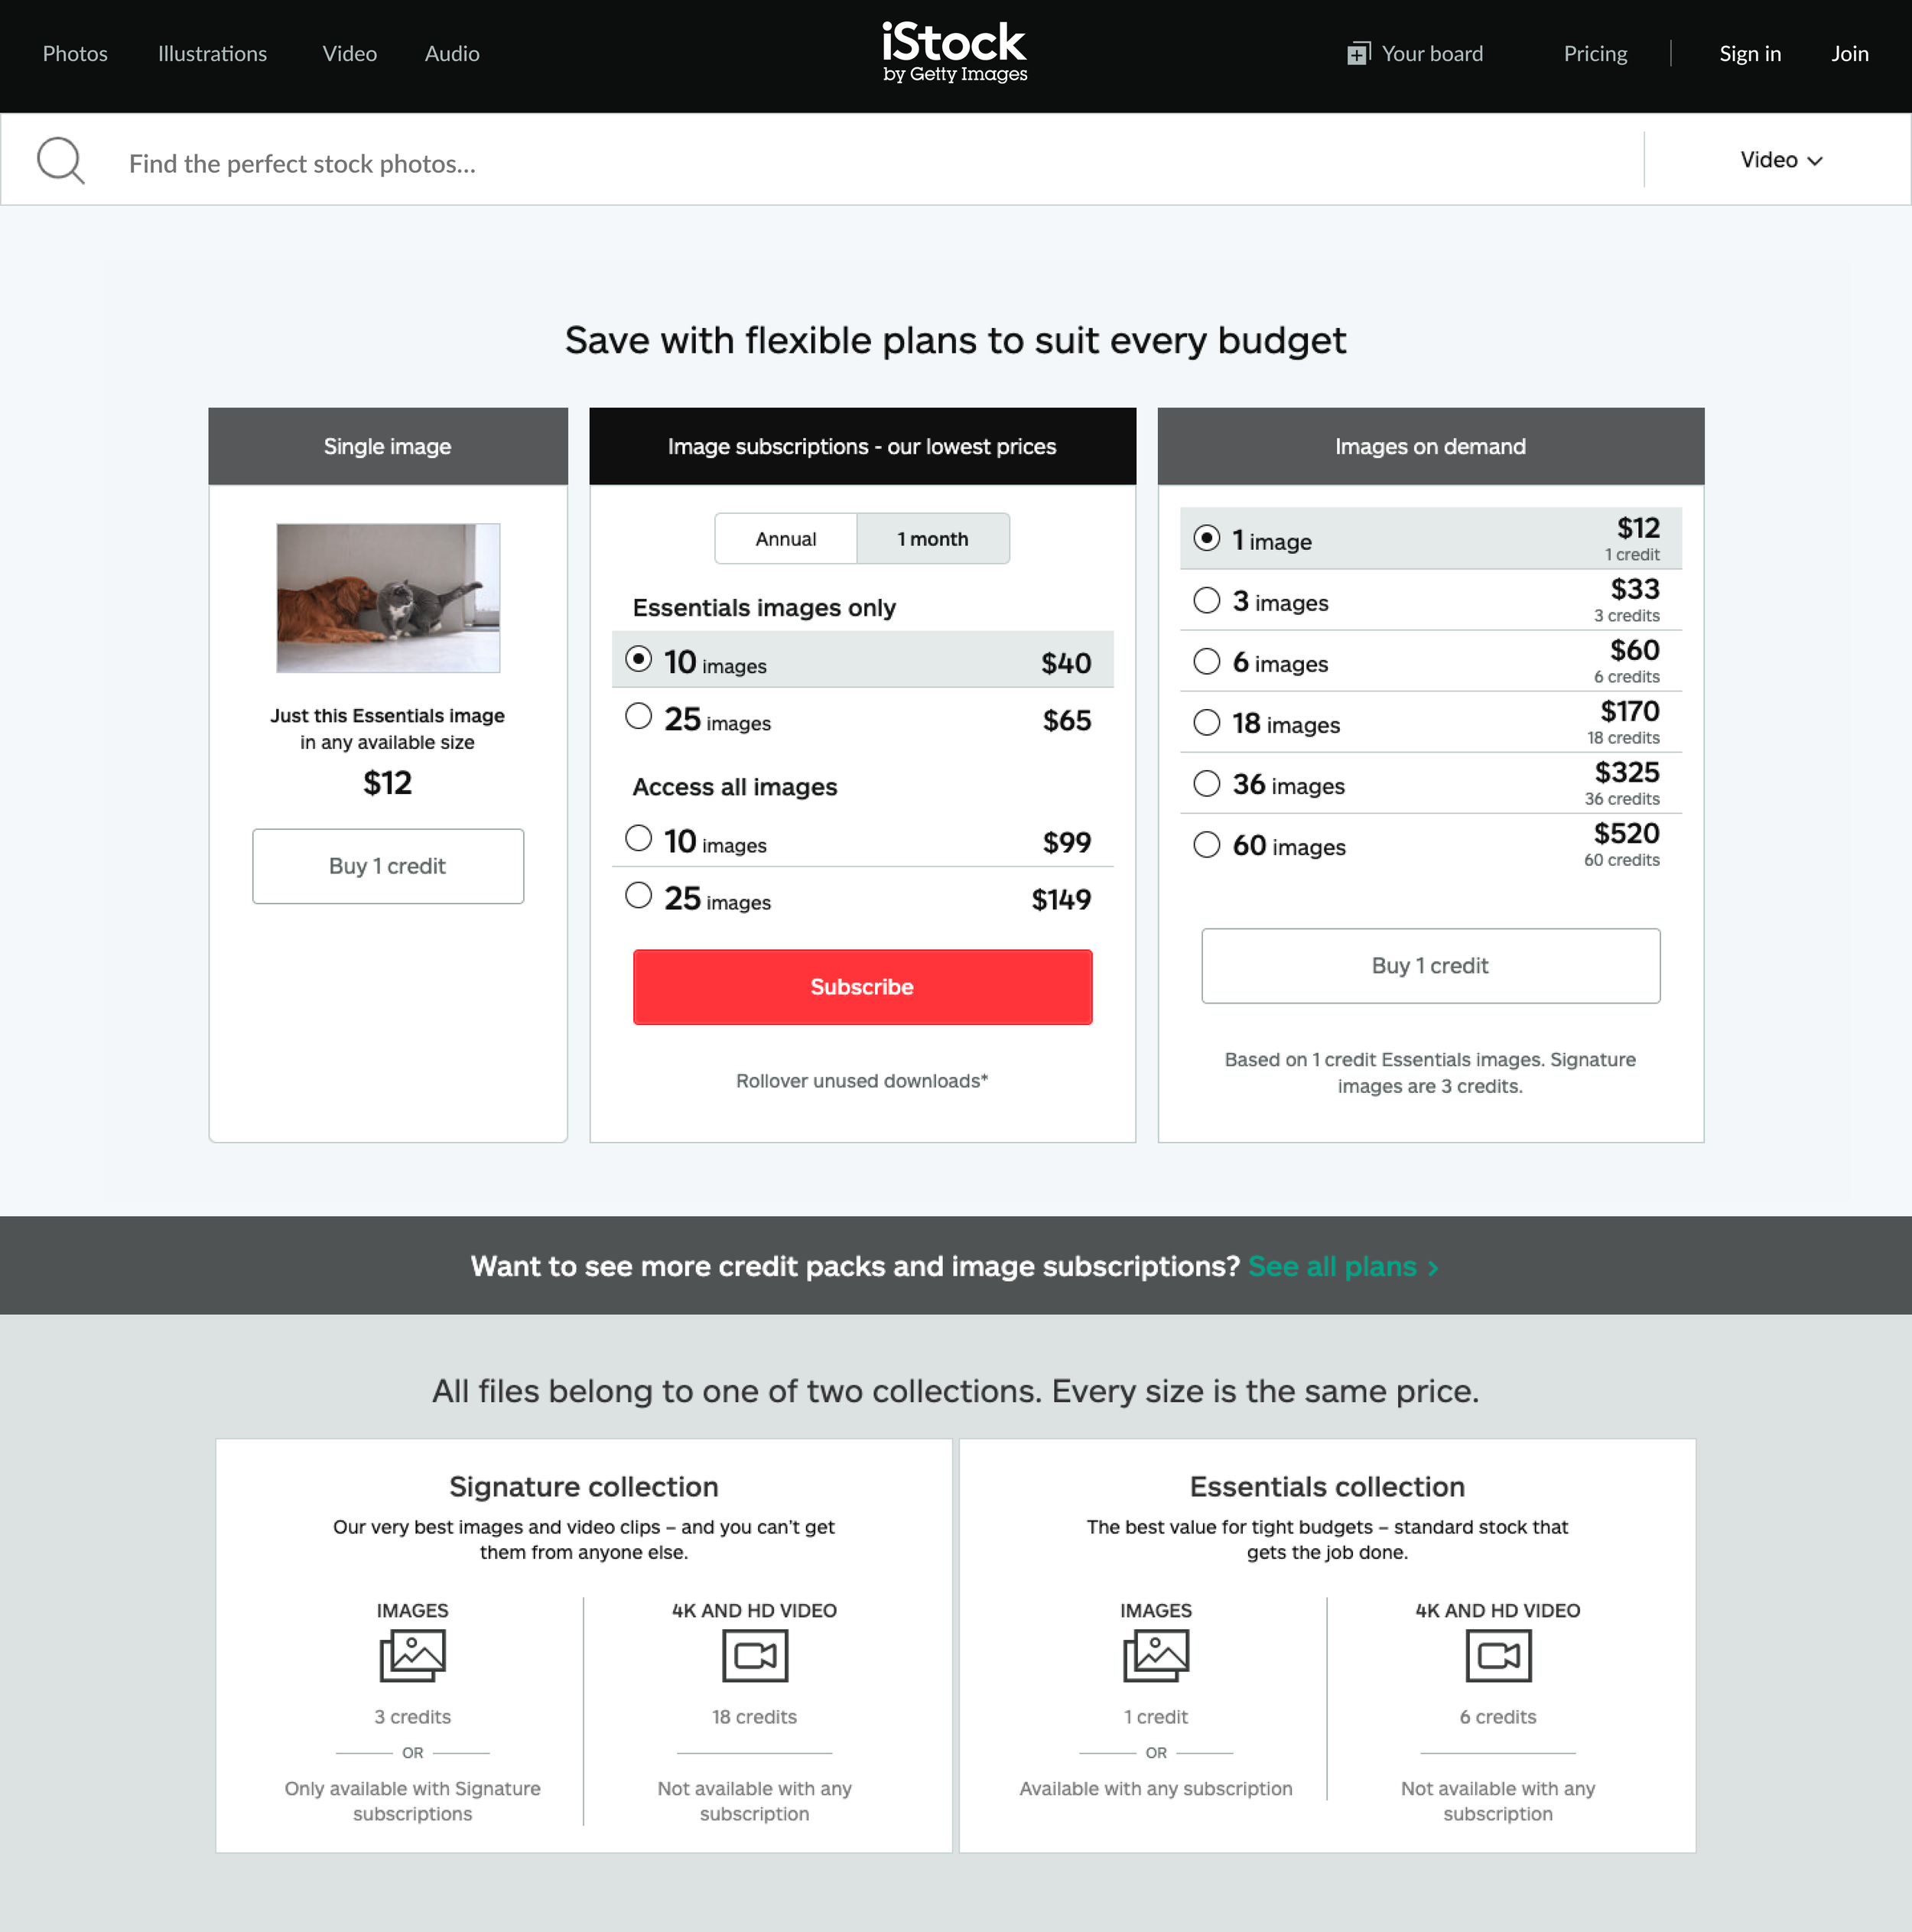This screenshot has height=1932, width=1912.
Task: Click Essentials collection images icon
Action: click(x=1156, y=1655)
